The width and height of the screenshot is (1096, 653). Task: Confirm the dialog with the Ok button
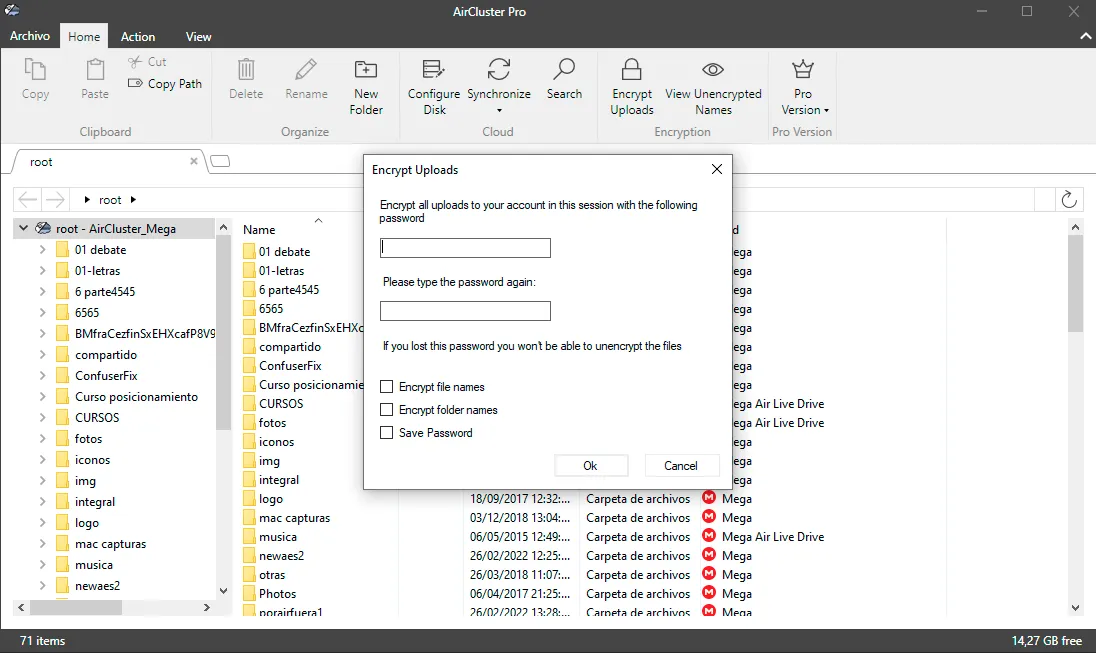591,466
